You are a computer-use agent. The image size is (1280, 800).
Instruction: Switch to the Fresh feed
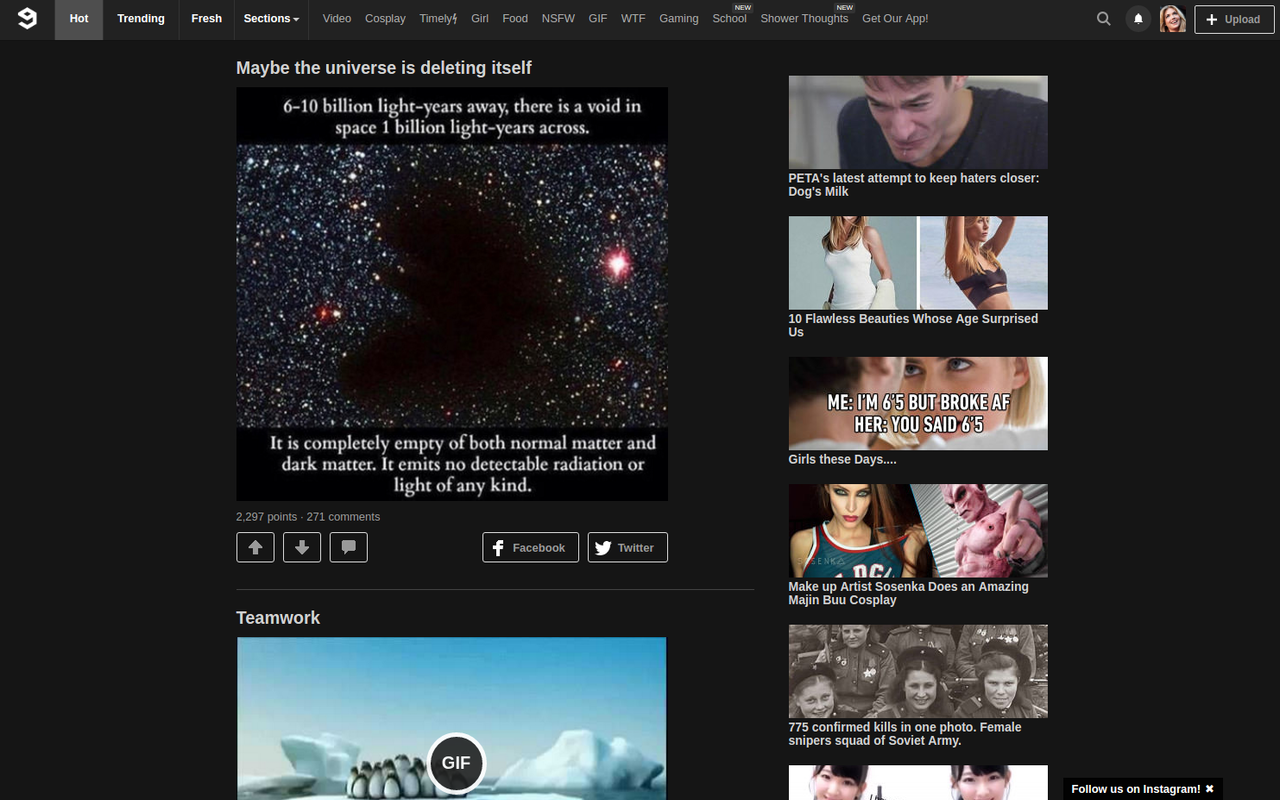click(206, 18)
